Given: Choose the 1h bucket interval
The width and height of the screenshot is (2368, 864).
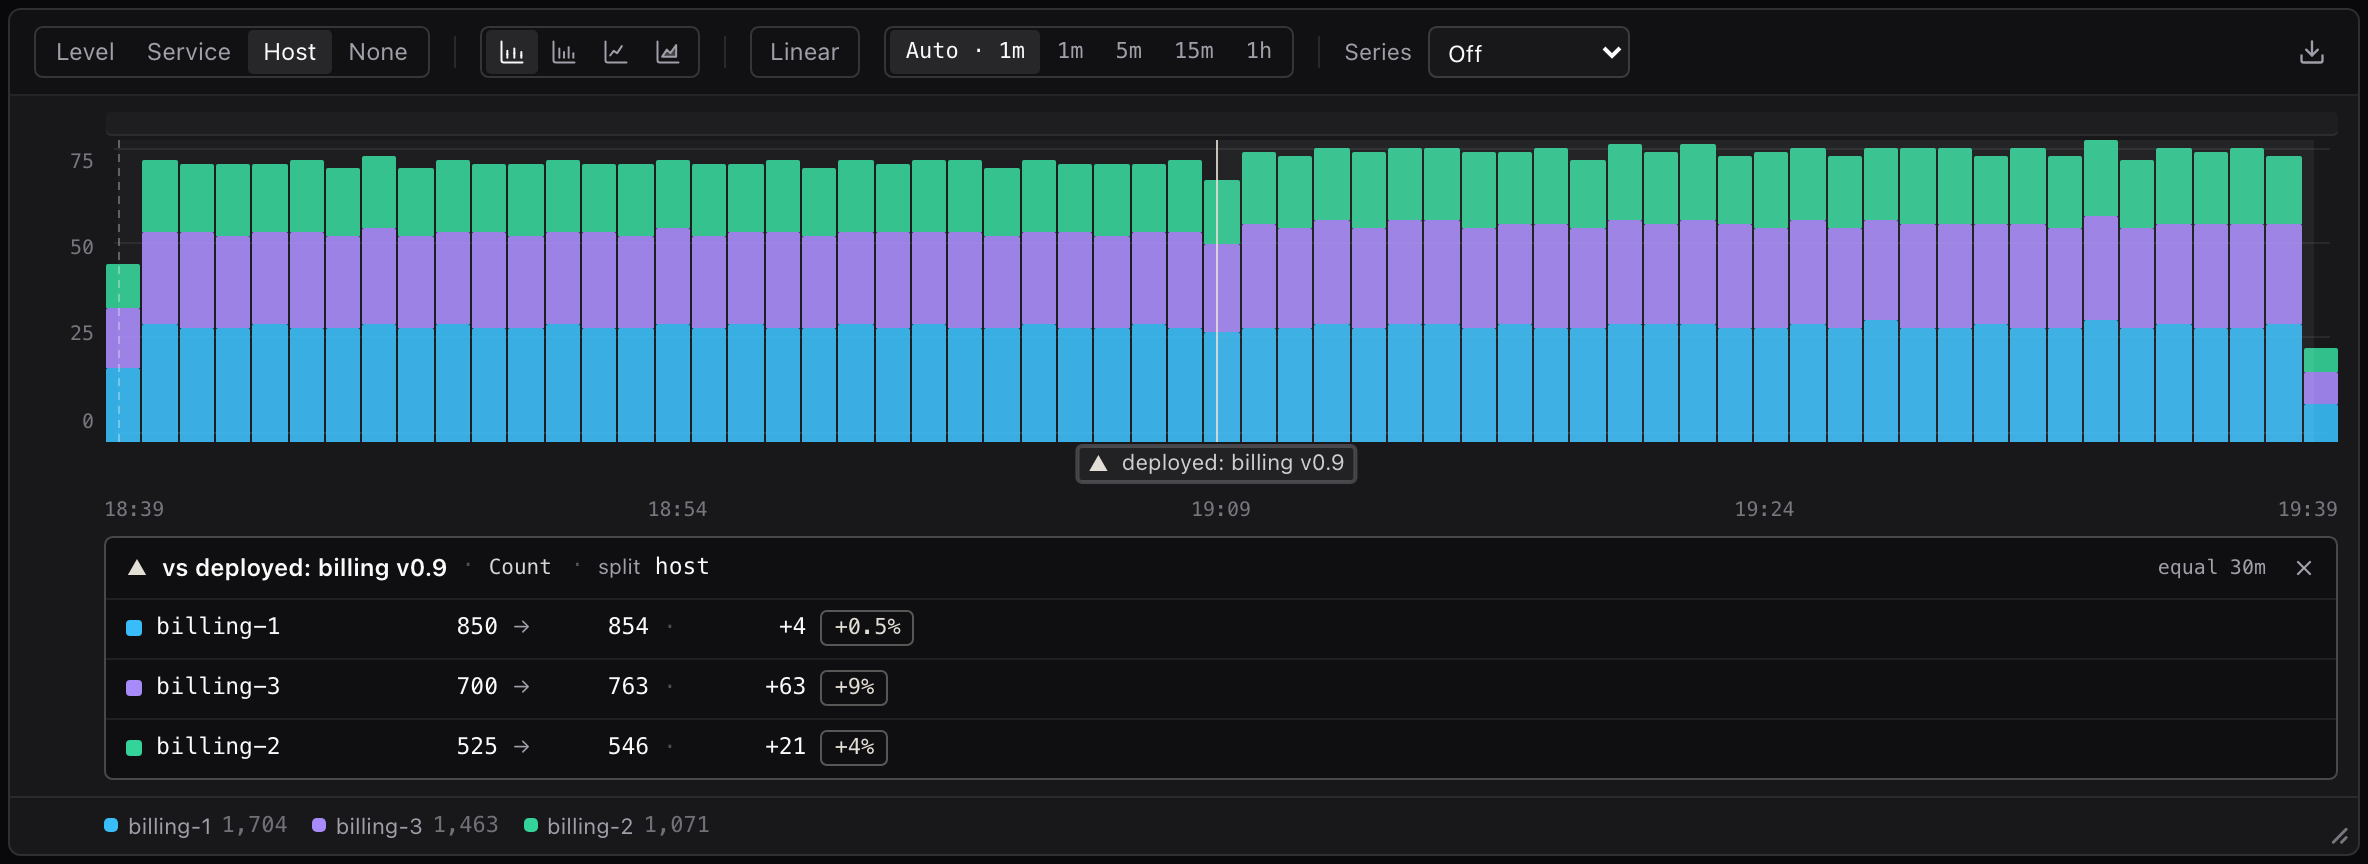Looking at the screenshot, I should click(x=1259, y=51).
